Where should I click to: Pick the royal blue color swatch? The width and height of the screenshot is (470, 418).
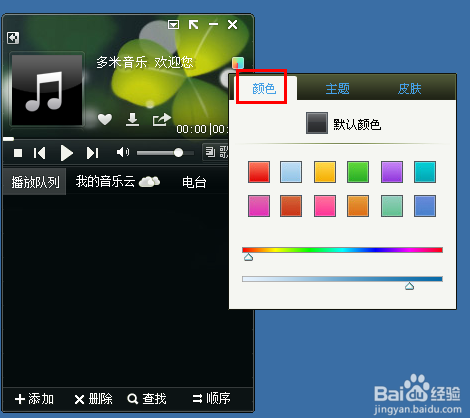point(425,206)
